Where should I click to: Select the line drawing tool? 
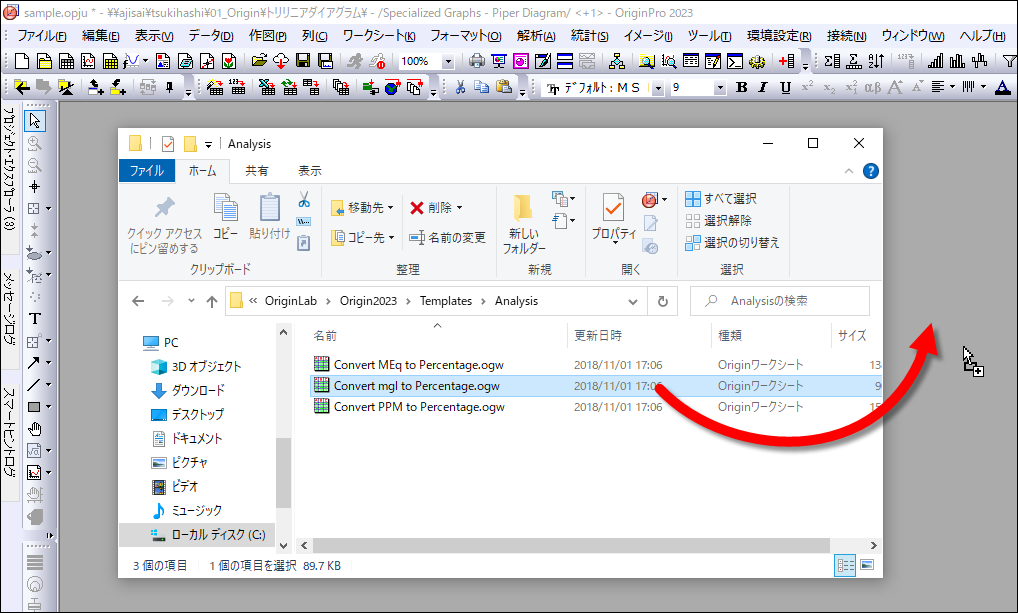pos(34,385)
